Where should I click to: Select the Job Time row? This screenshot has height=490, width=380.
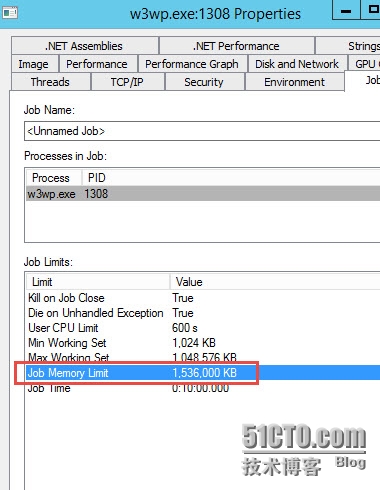[203, 388]
